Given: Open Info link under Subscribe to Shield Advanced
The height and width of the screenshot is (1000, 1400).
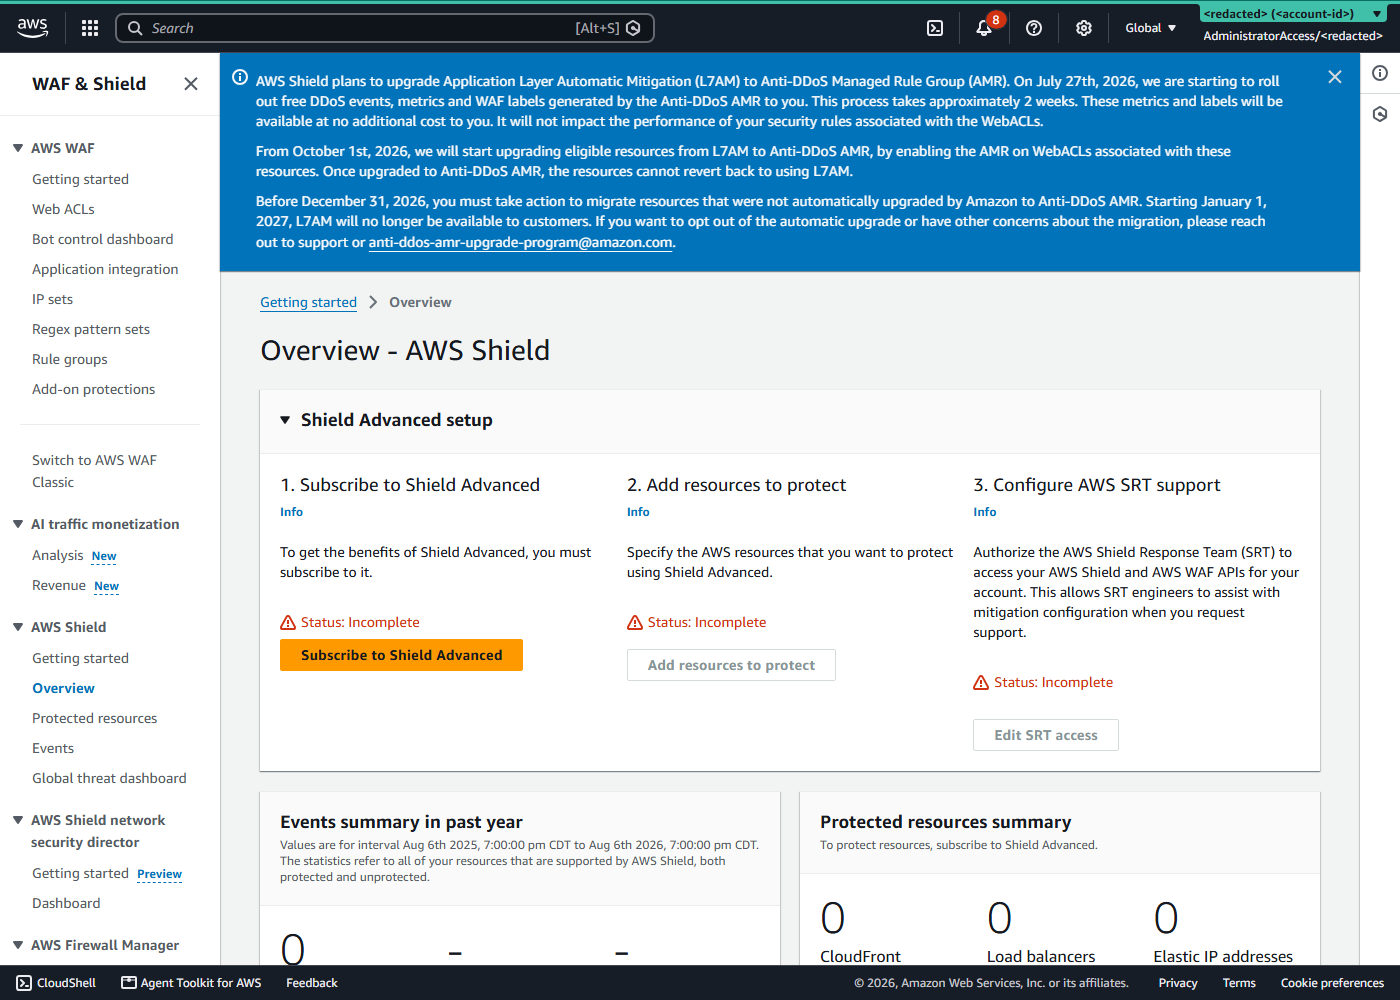Looking at the screenshot, I should [291, 511].
